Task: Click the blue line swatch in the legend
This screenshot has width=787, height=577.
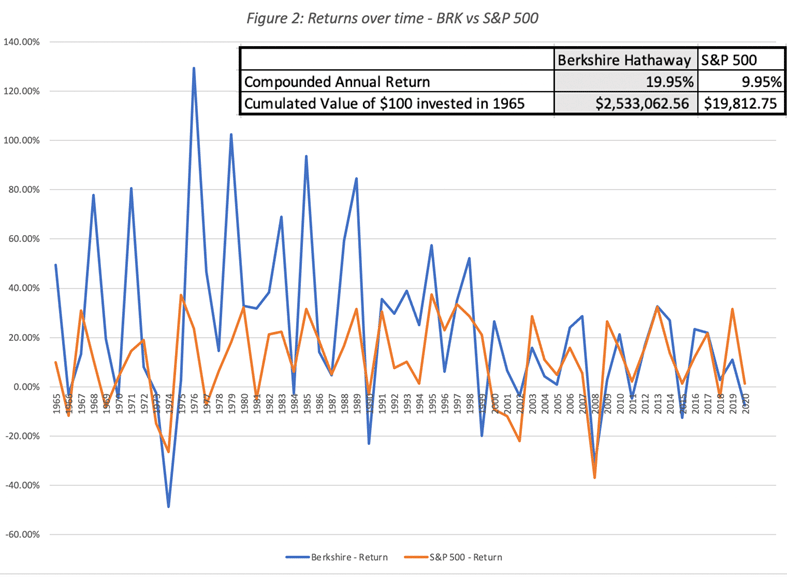Action: [301, 555]
